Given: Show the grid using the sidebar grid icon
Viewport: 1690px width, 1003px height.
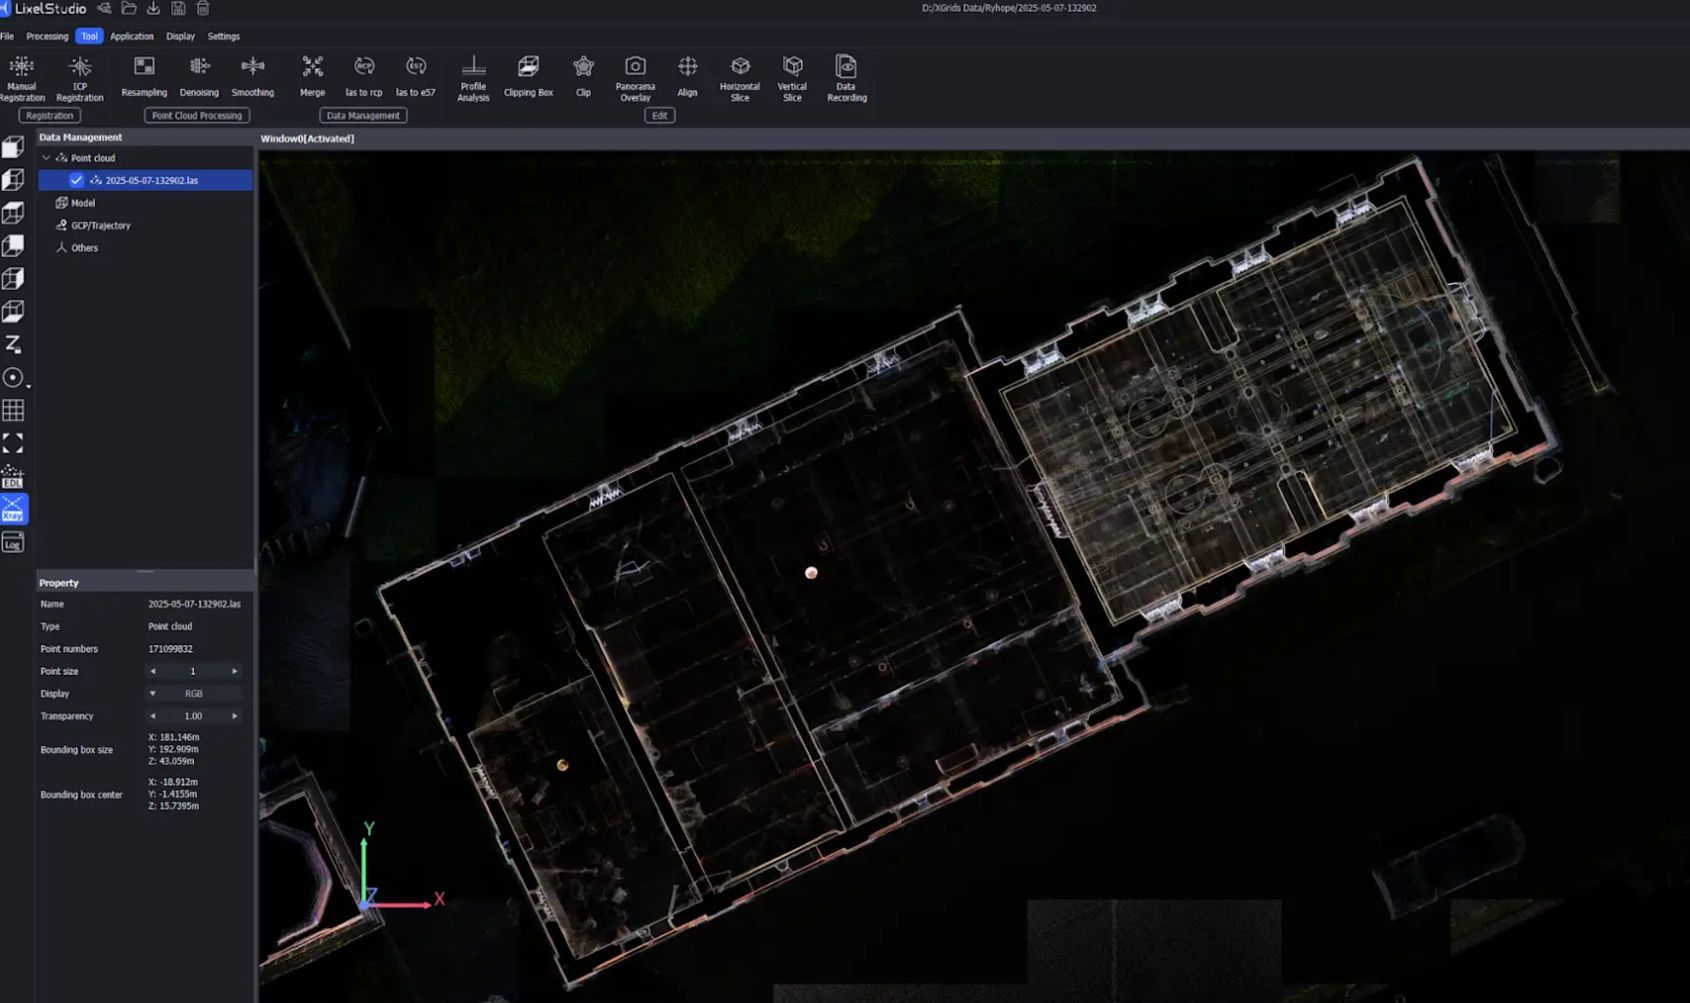Looking at the screenshot, I should pyautogui.click(x=13, y=410).
